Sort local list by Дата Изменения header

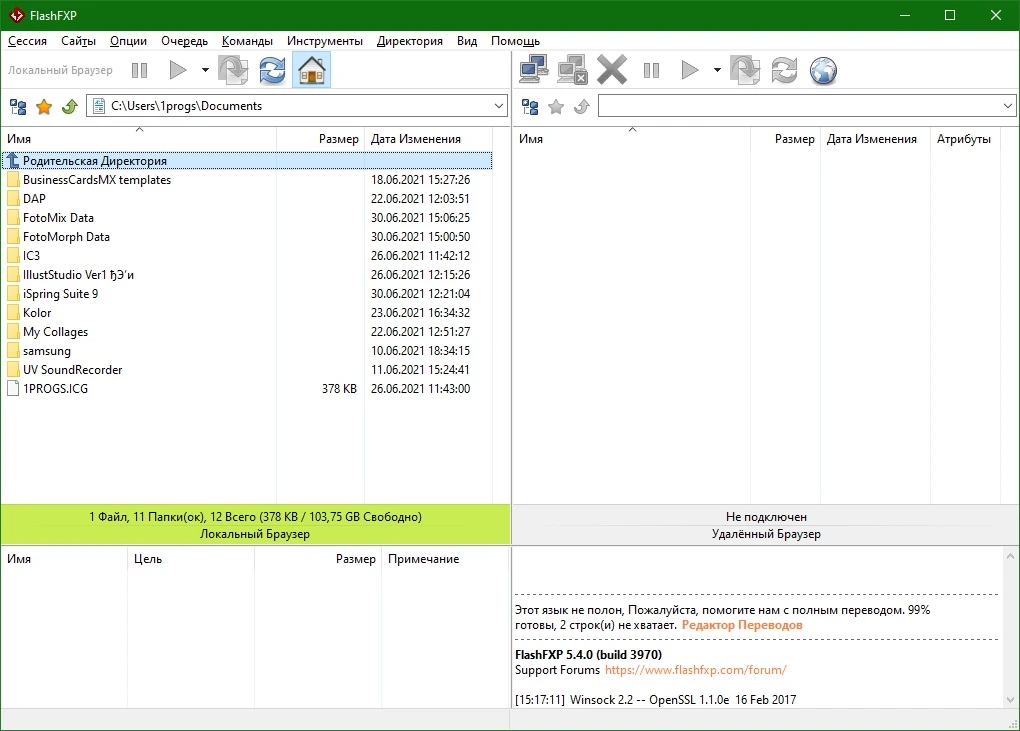pos(429,139)
